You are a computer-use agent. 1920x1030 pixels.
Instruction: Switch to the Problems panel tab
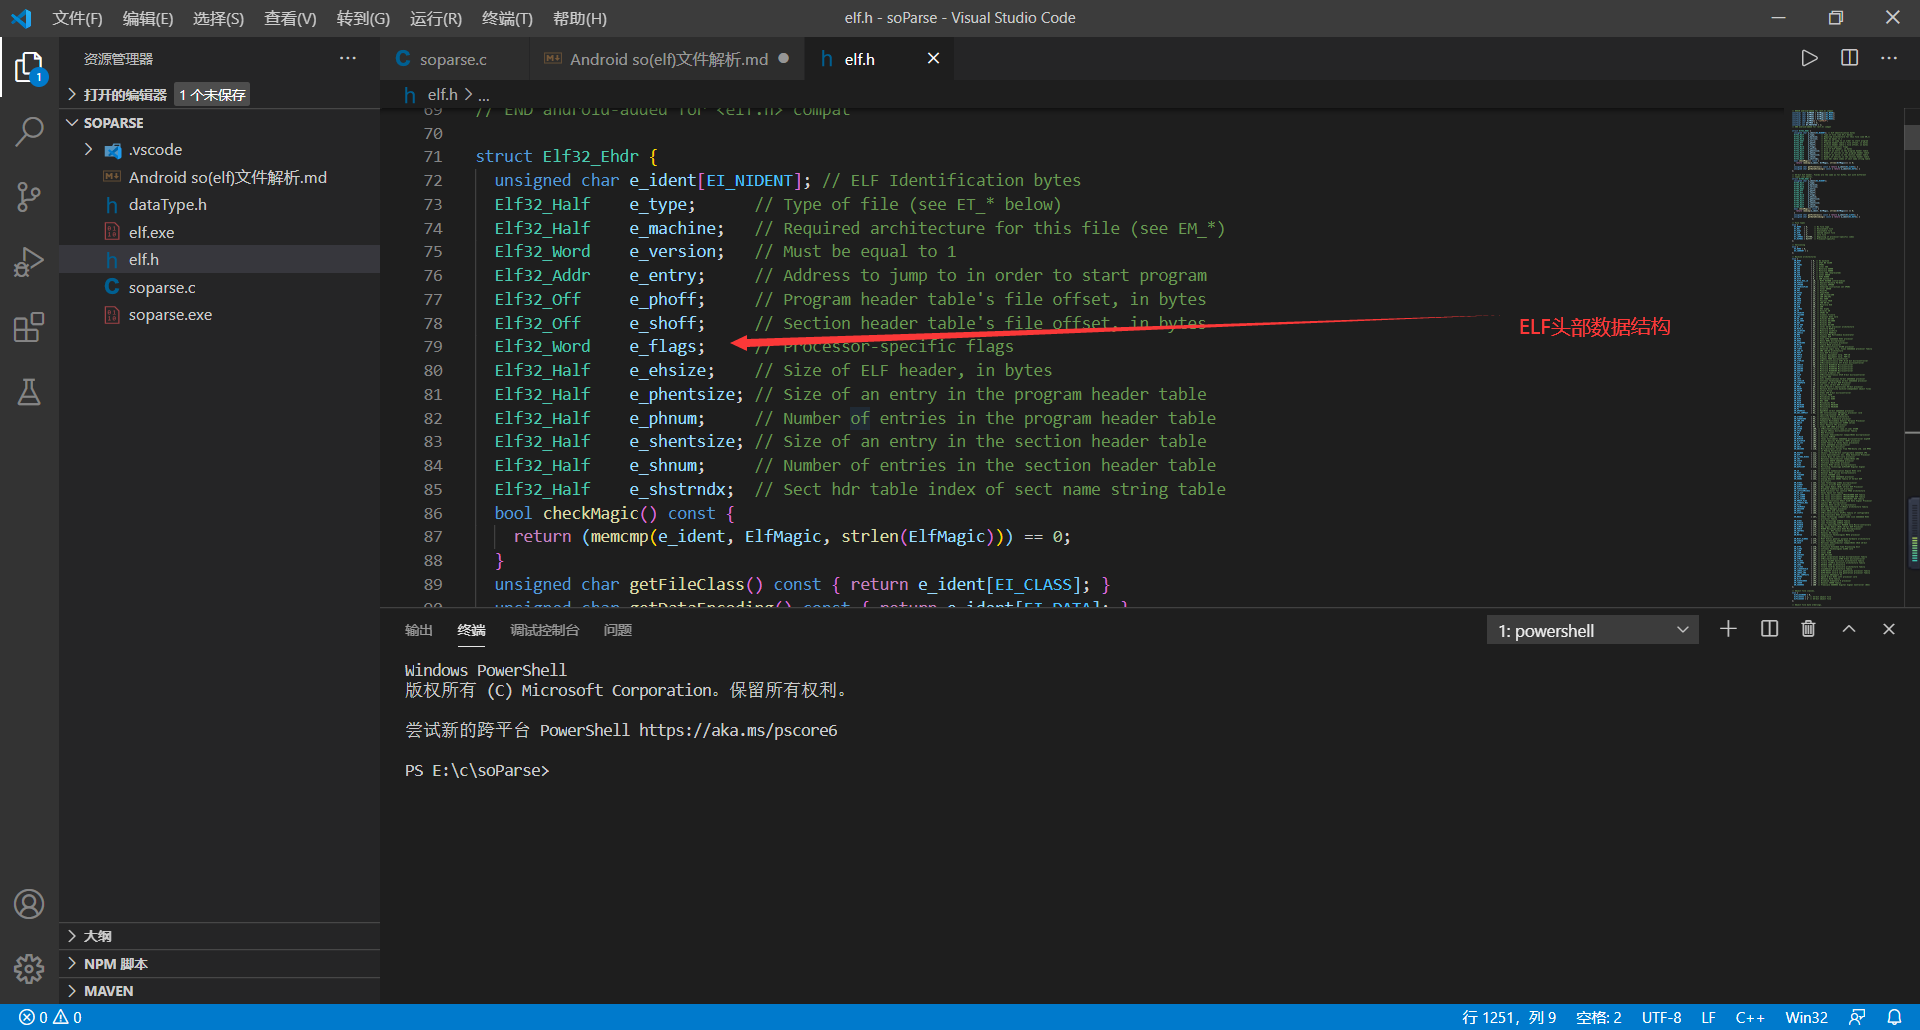(x=617, y=630)
